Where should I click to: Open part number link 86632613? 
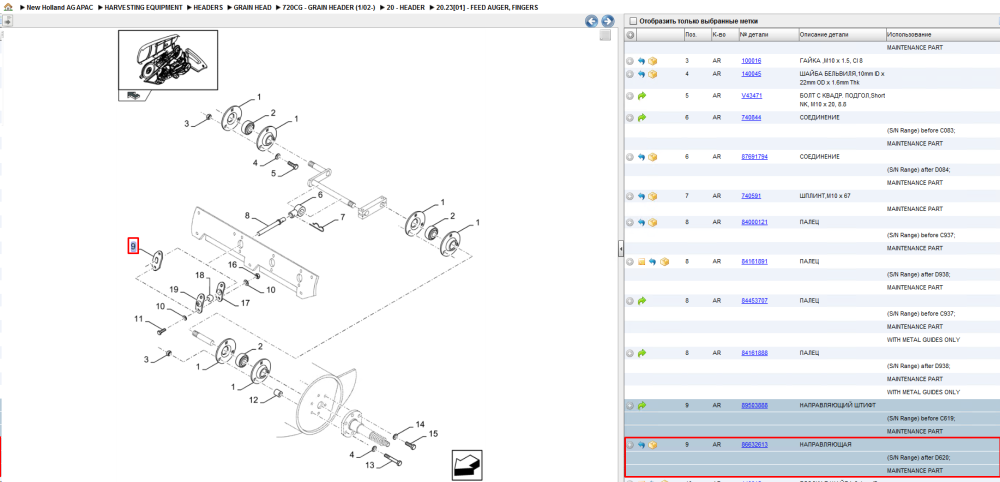click(x=754, y=444)
